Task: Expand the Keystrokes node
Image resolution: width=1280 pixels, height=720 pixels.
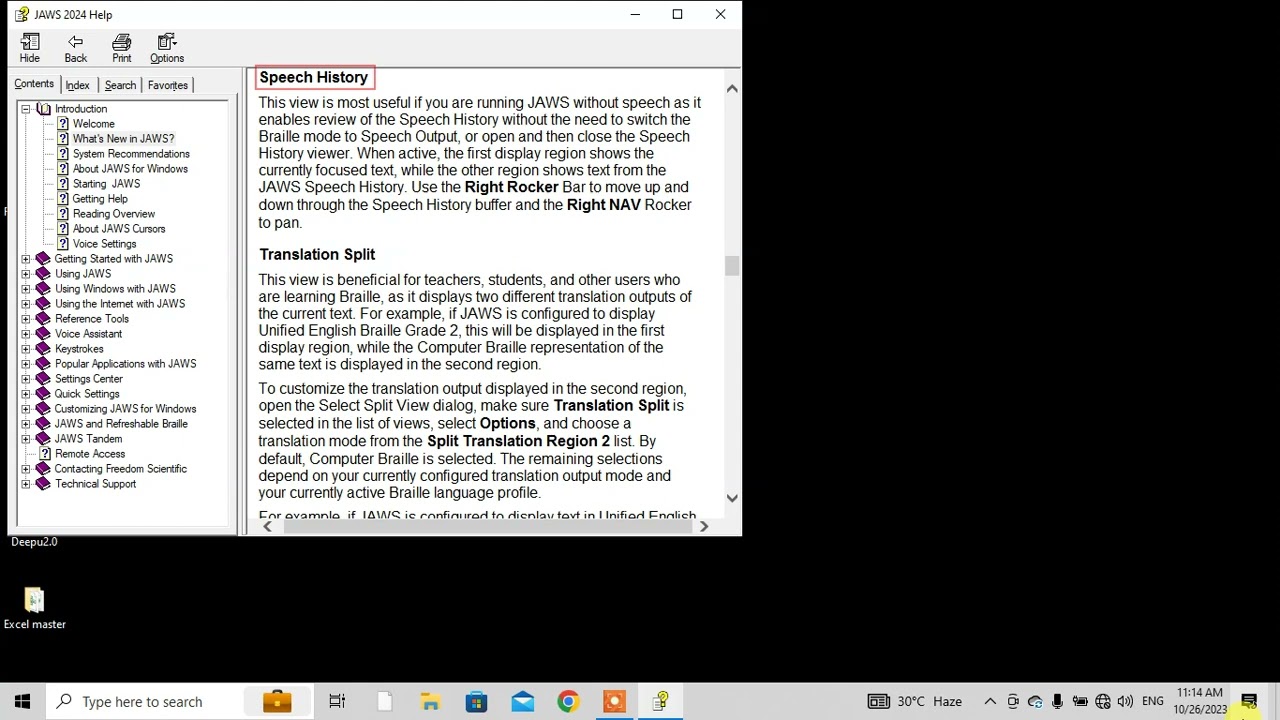Action: click(26, 349)
